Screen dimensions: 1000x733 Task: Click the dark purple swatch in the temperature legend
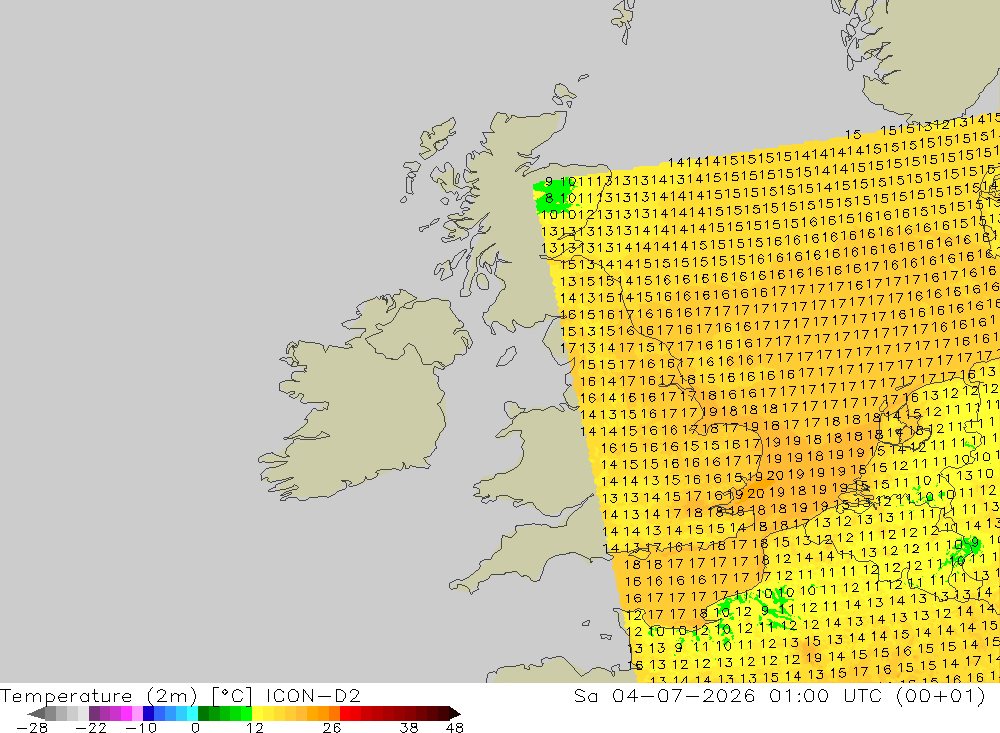[x=94, y=713]
